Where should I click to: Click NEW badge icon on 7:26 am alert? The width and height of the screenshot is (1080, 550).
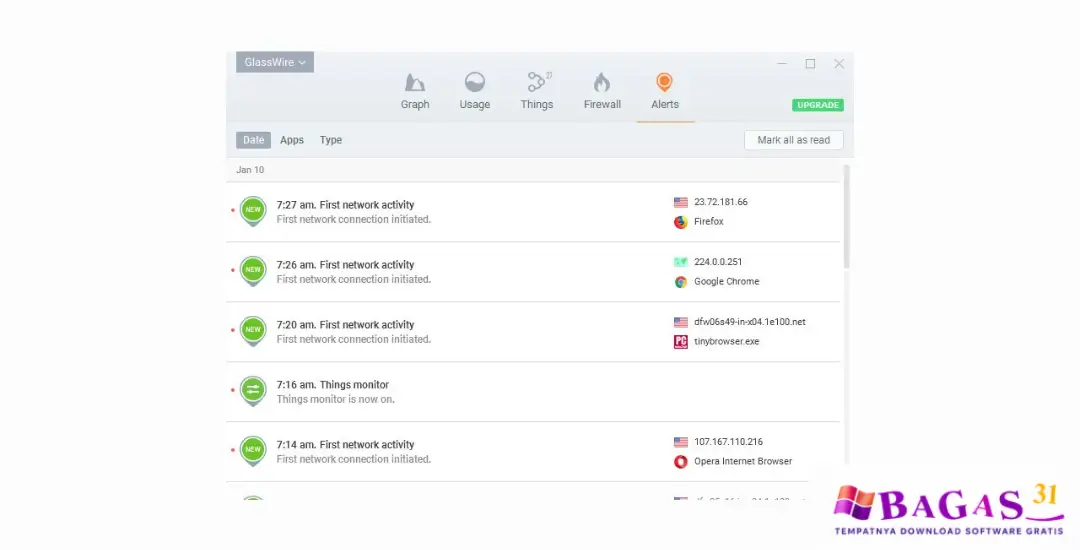pos(253,271)
